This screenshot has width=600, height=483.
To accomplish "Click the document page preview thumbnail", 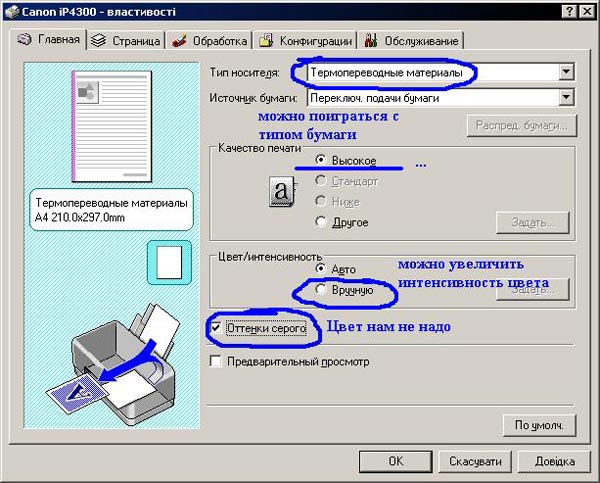I will click(112, 126).
